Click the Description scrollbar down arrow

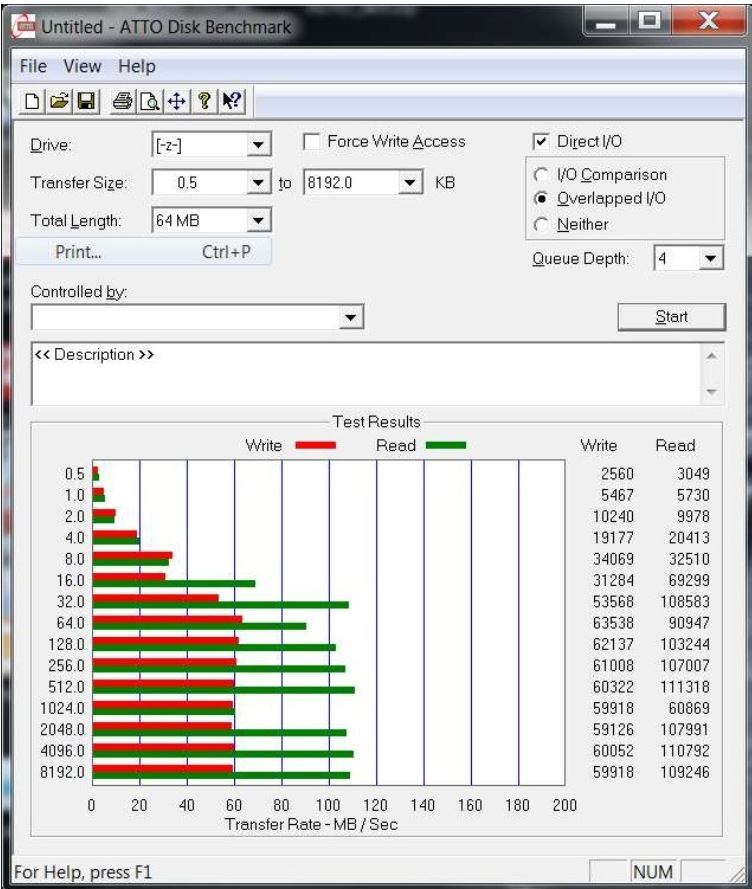[712, 392]
